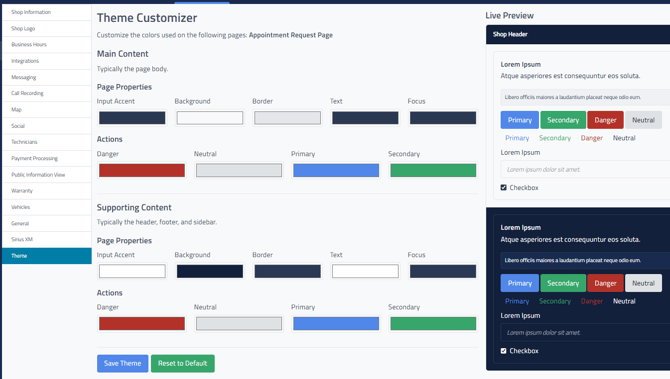Click Shop Header bar in Live Preview
The image size is (670, 379).
(x=578, y=34)
